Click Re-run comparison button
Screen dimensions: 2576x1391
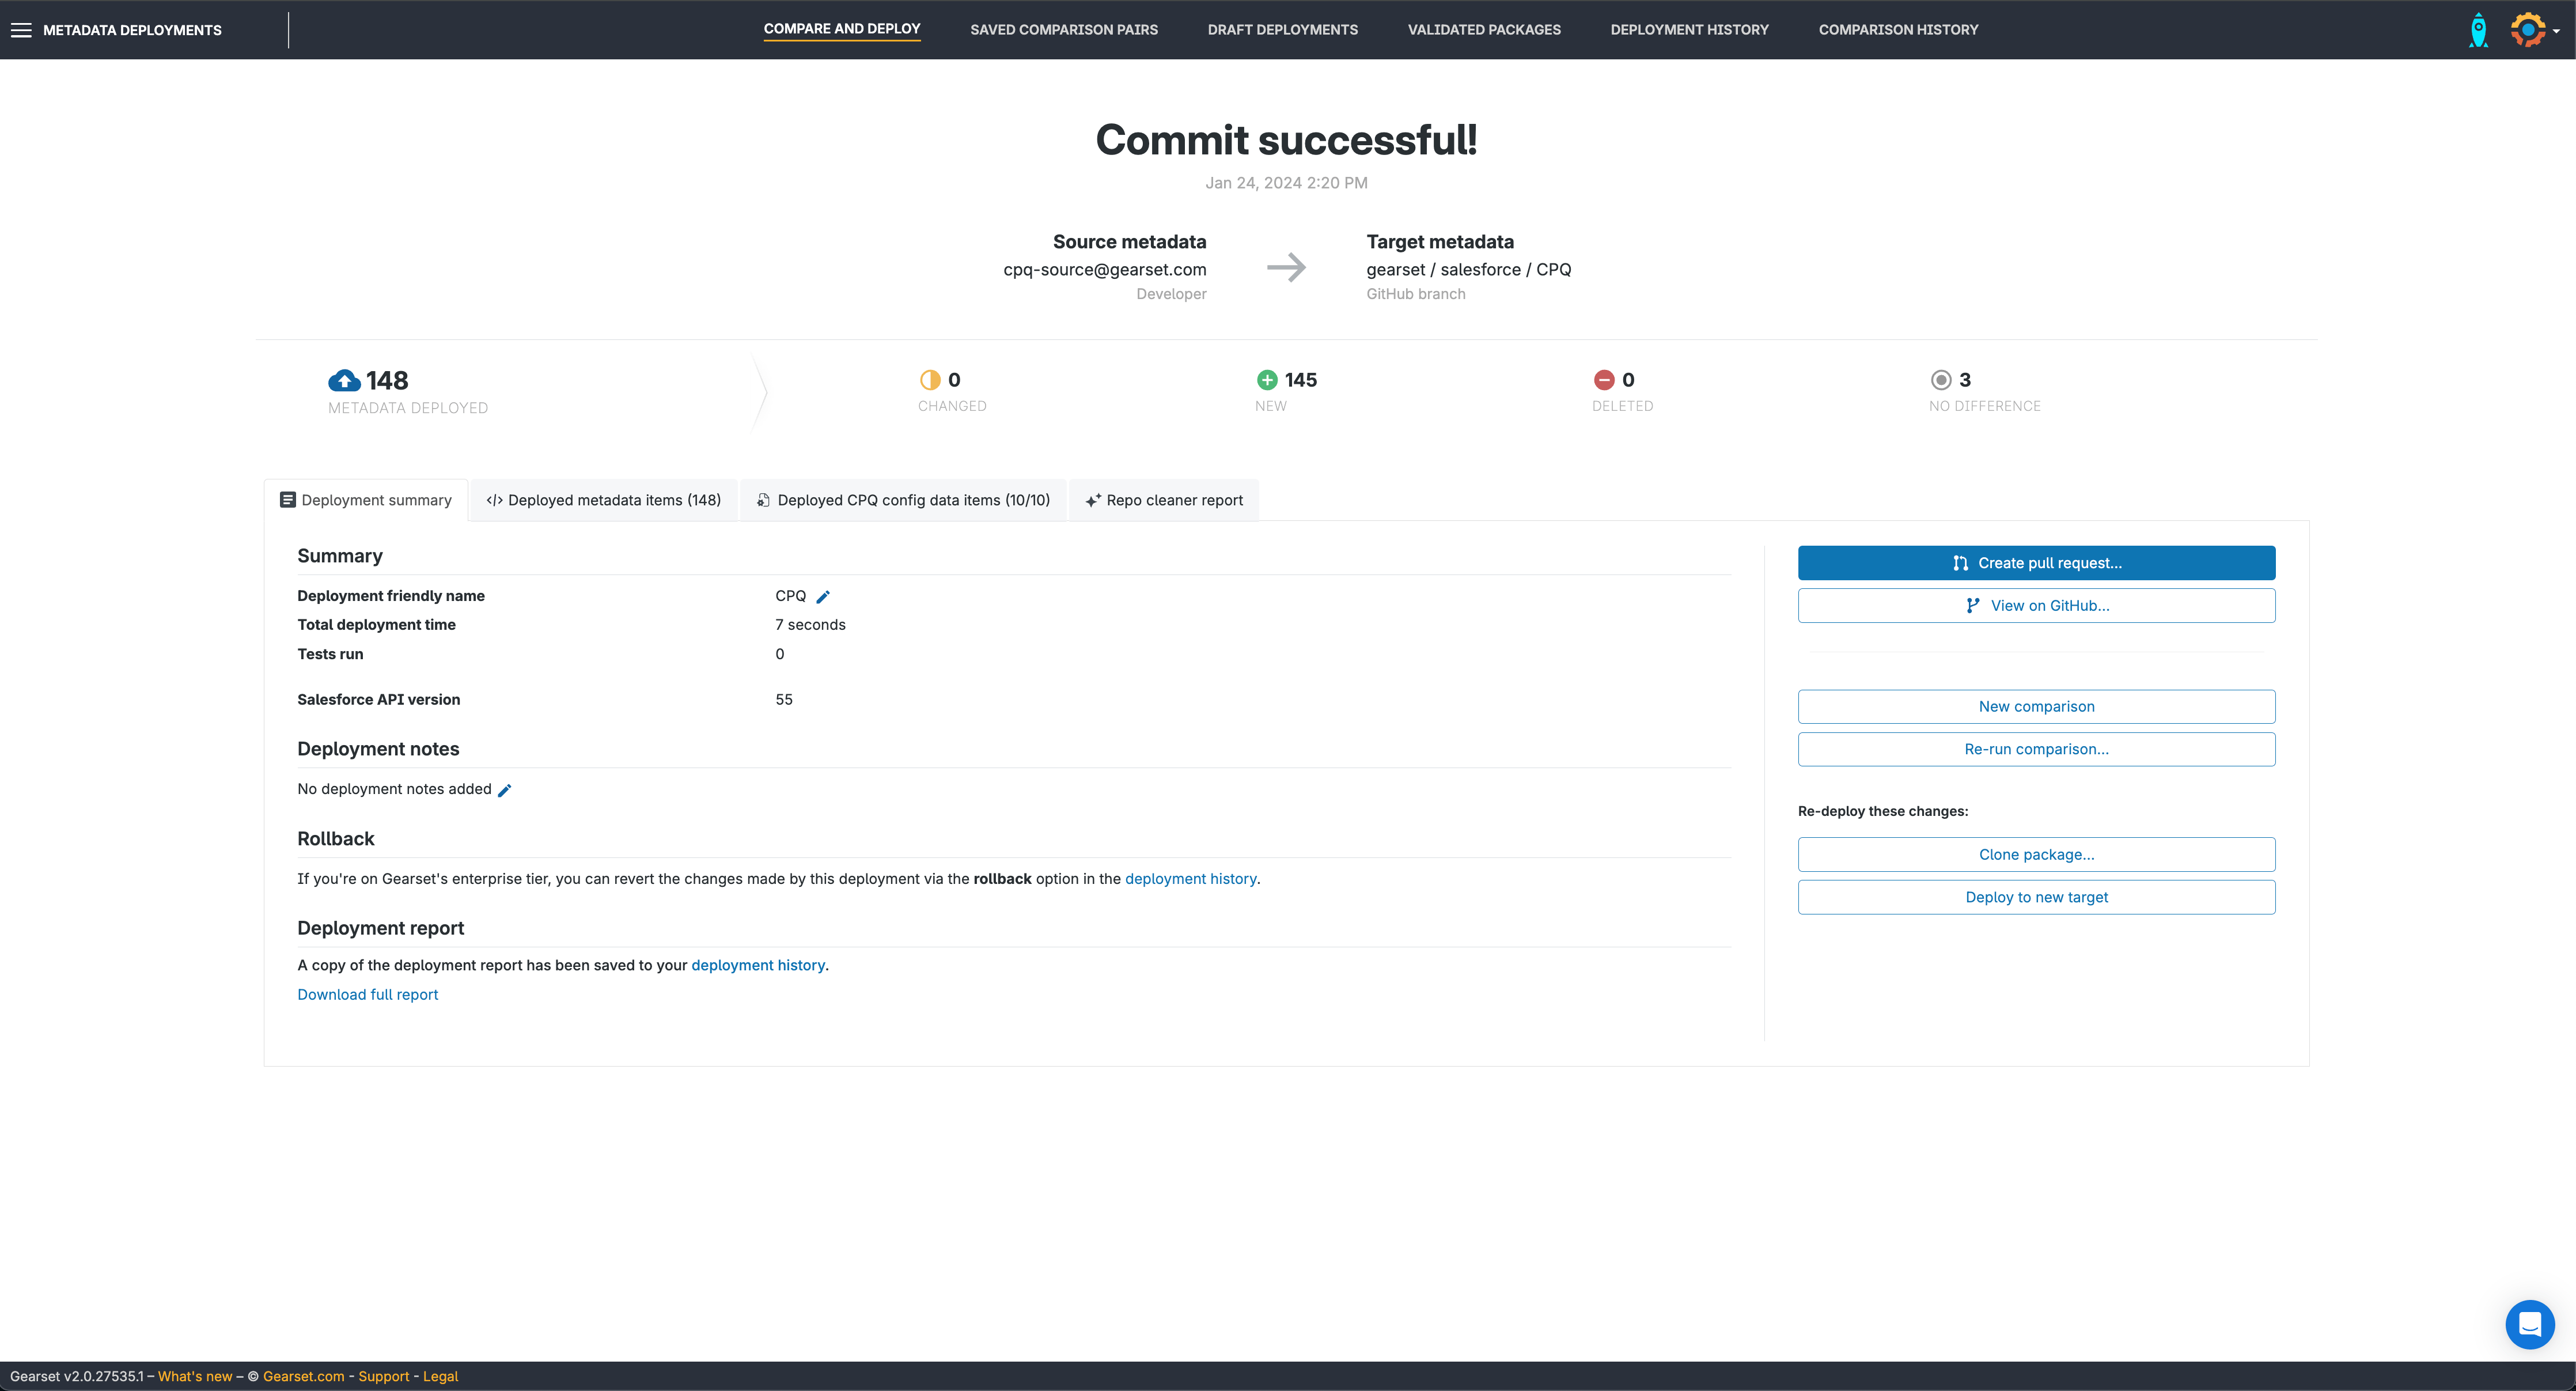pyautogui.click(x=2036, y=749)
